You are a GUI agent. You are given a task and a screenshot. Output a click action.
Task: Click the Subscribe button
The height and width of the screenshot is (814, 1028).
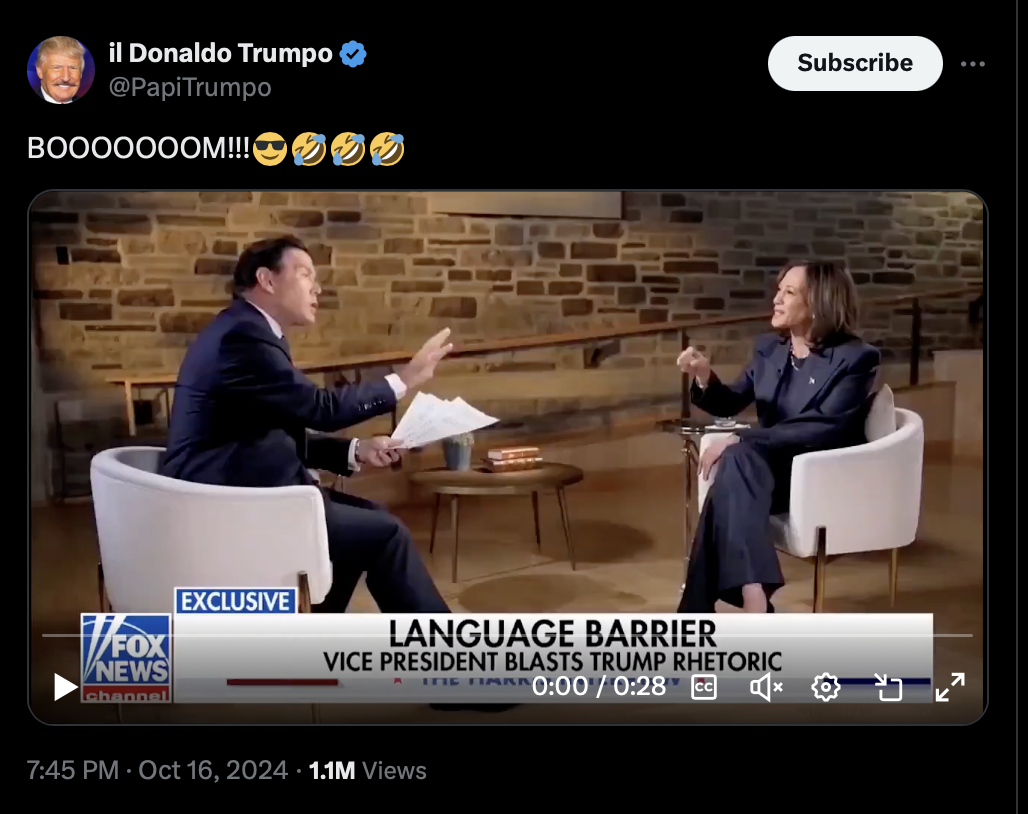[855, 63]
